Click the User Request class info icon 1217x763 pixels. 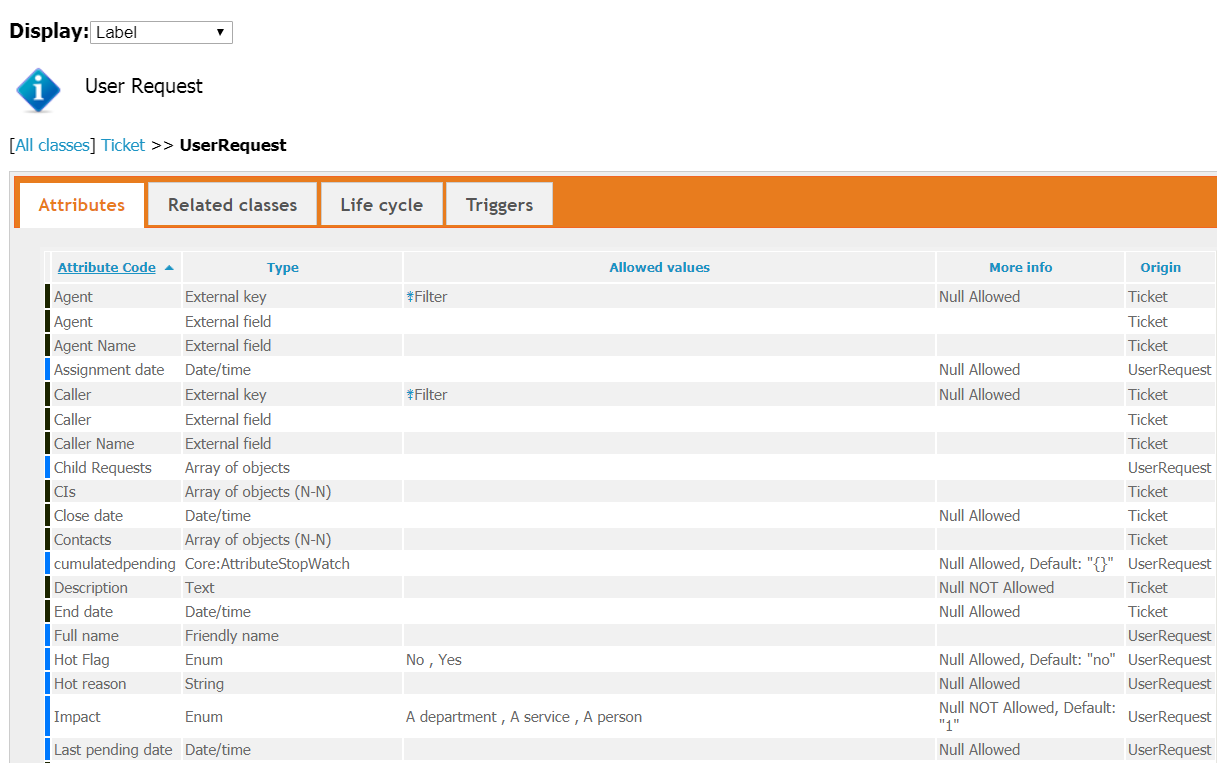point(39,90)
